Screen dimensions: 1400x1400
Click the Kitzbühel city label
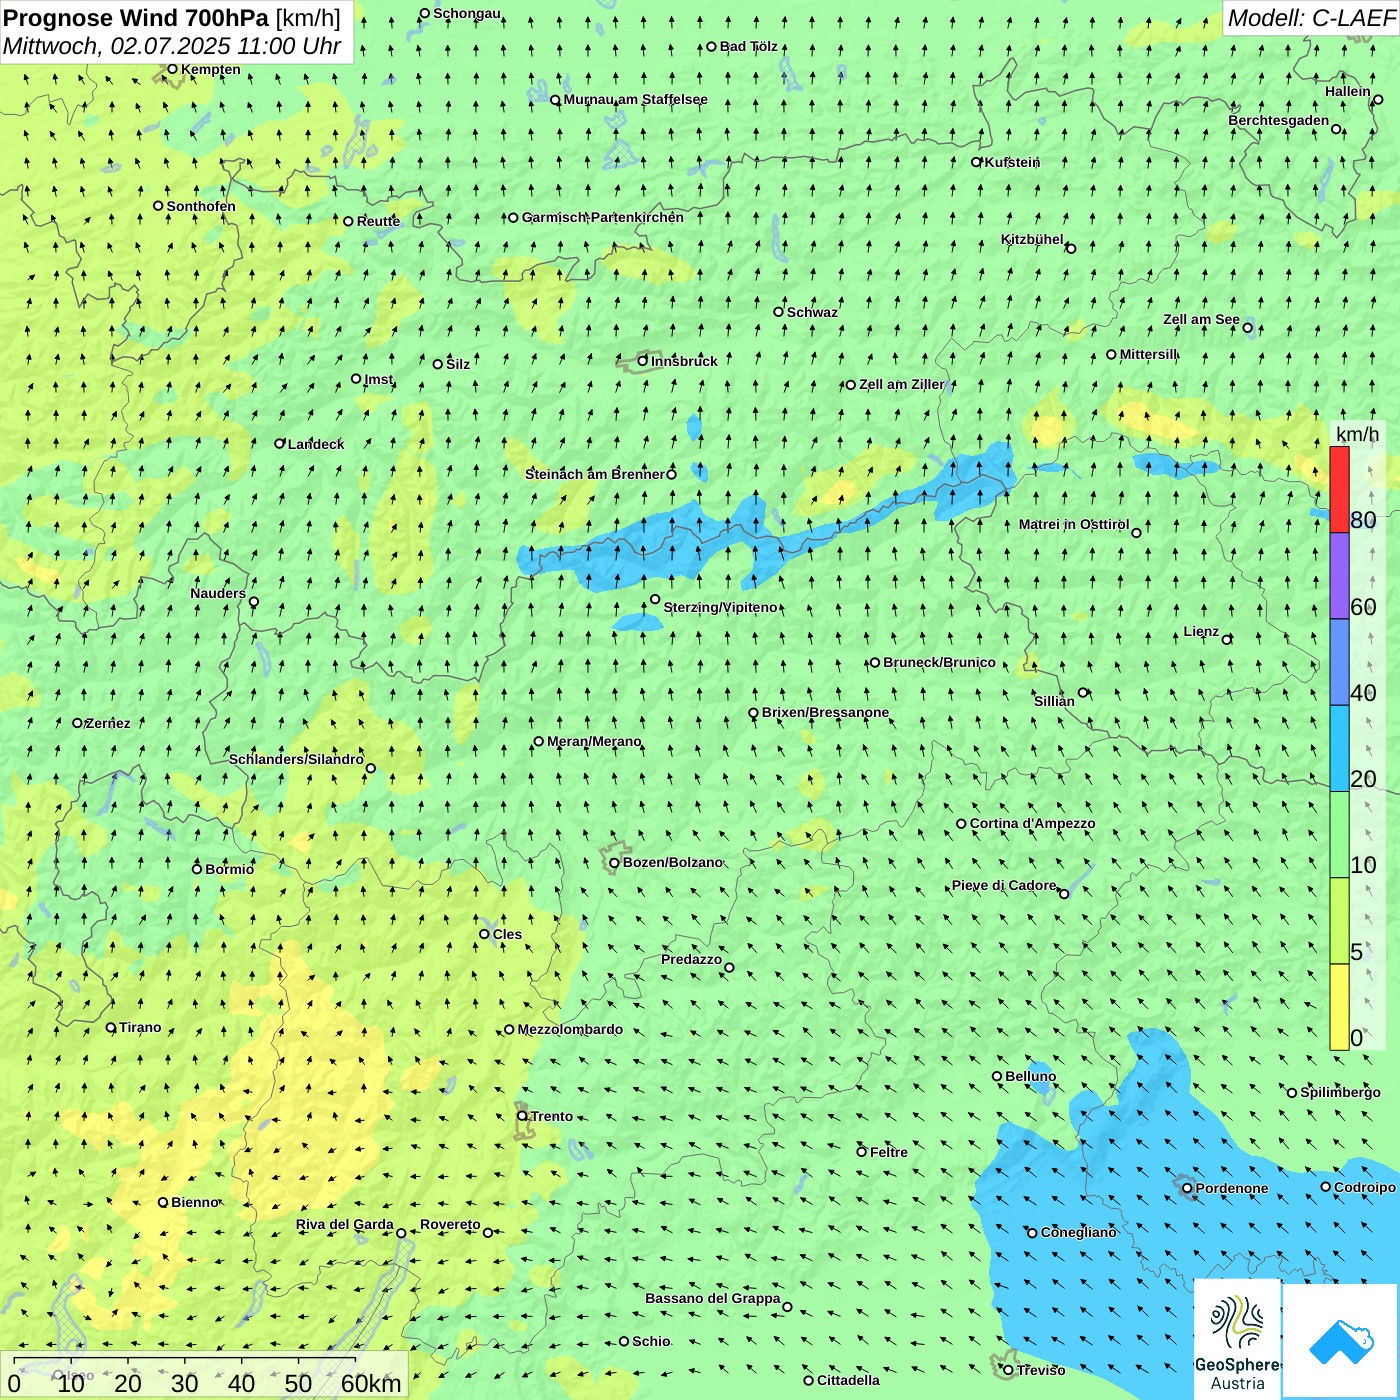[x=1032, y=239]
